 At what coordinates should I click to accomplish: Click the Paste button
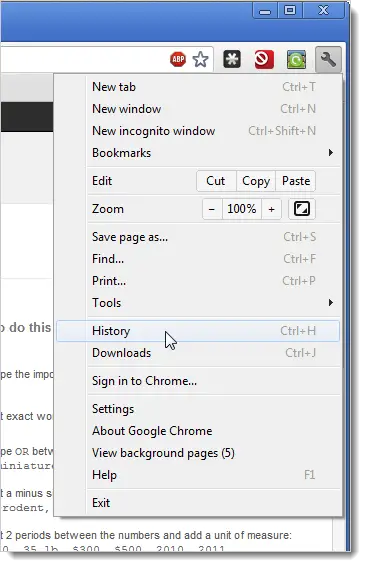point(296,181)
